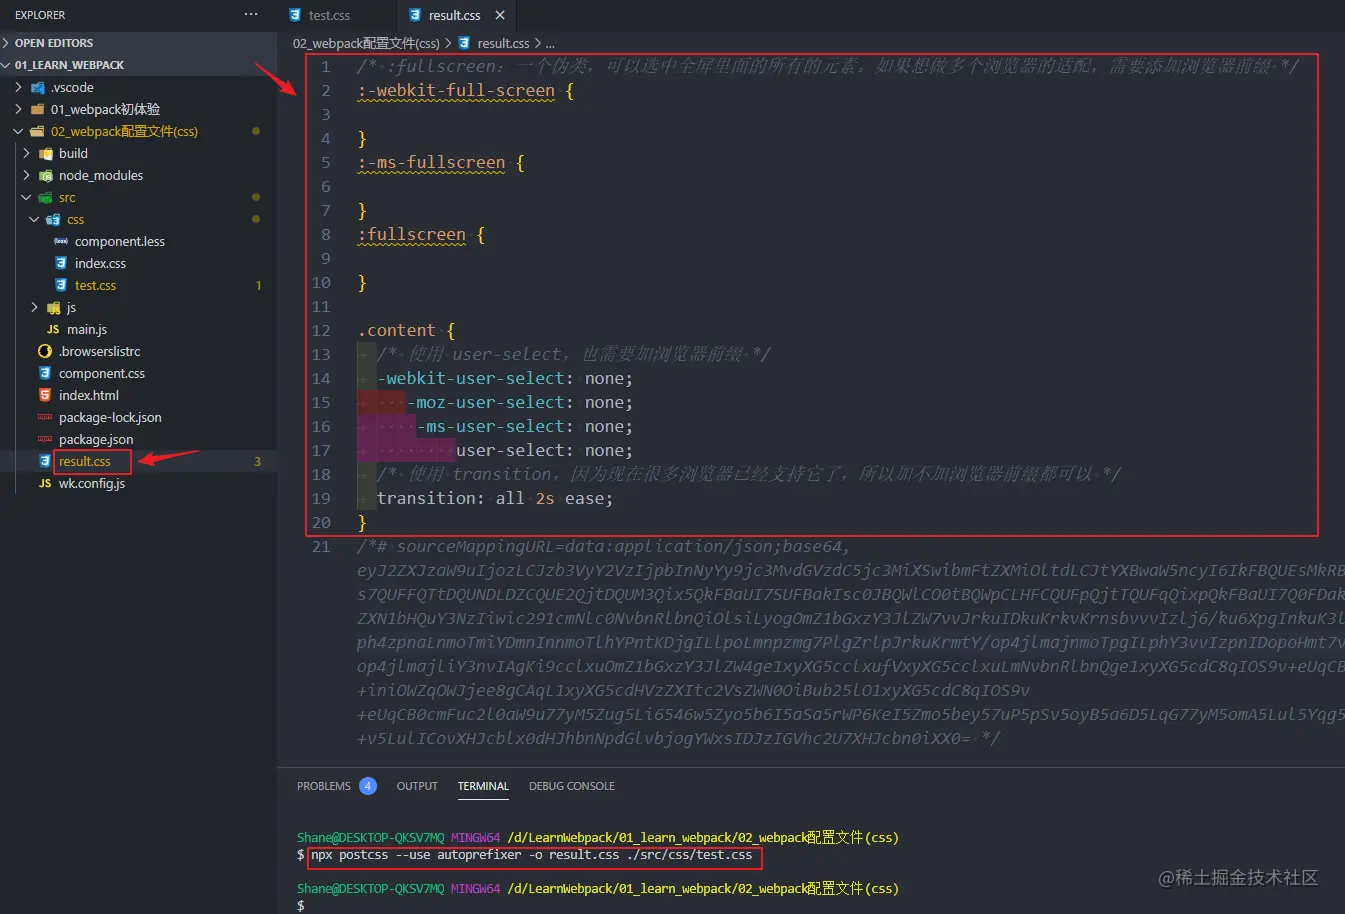Collapse the 02_webpack配置文件(css) folder chevron
This screenshot has width=1345, height=914.
[19, 131]
